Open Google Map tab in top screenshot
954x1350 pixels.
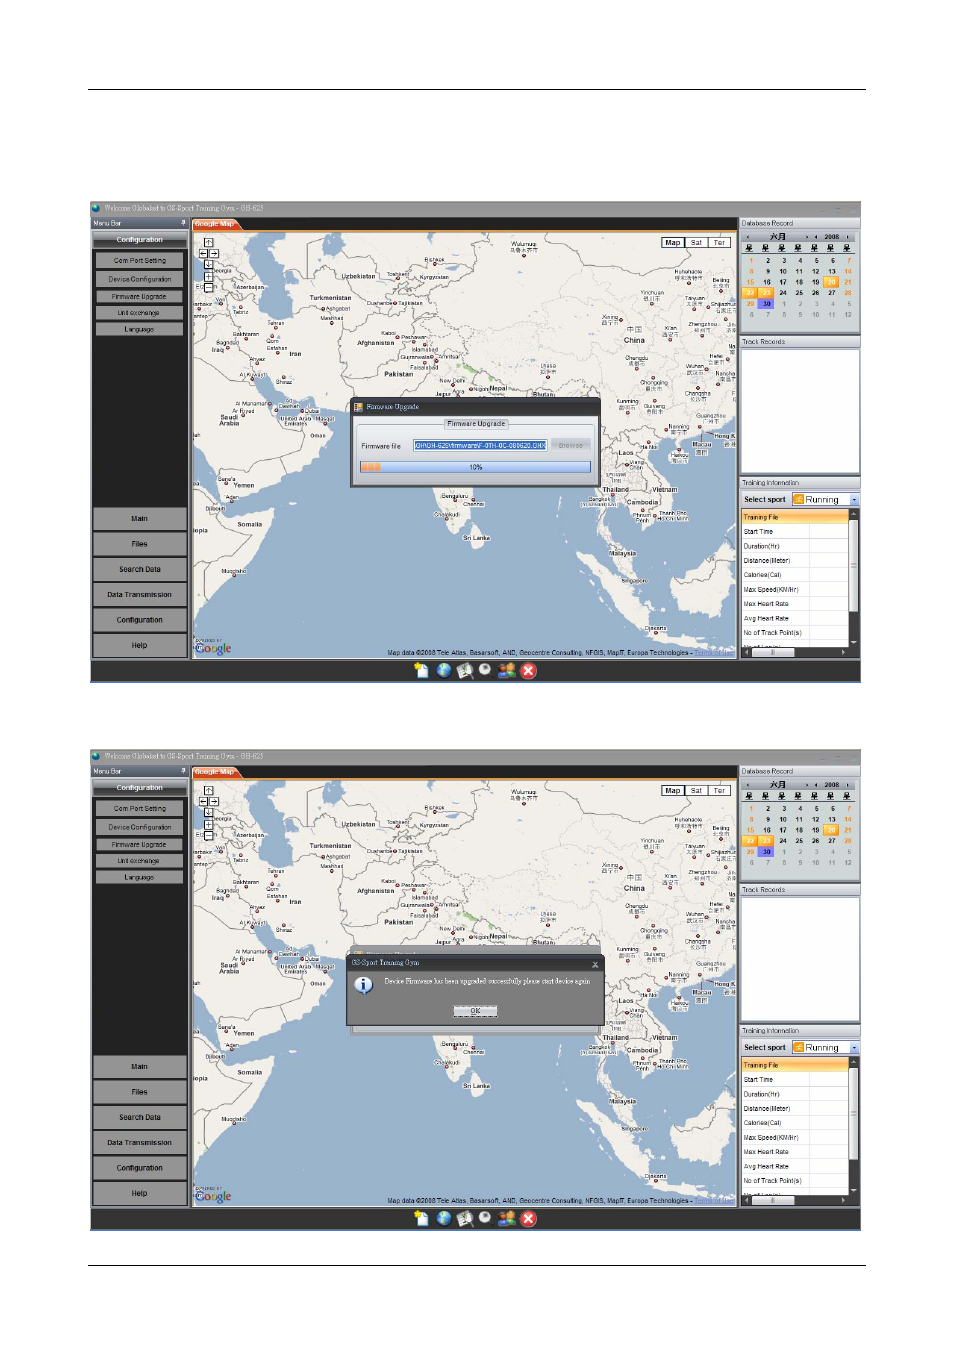point(214,224)
